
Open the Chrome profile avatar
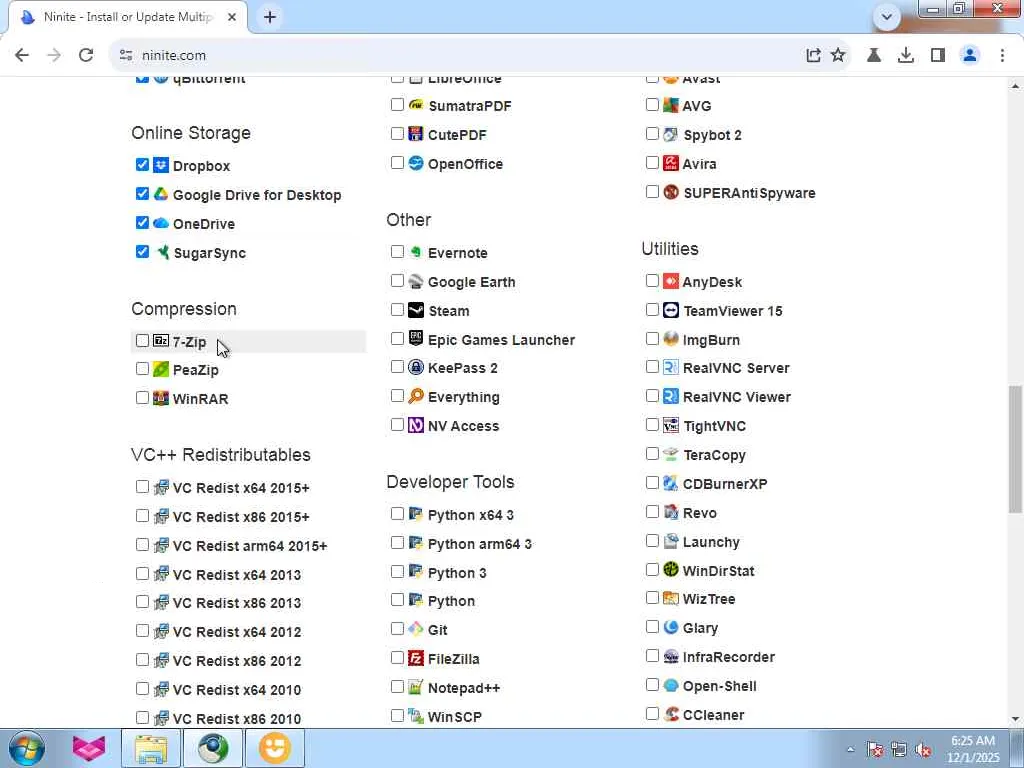tap(970, 56)
